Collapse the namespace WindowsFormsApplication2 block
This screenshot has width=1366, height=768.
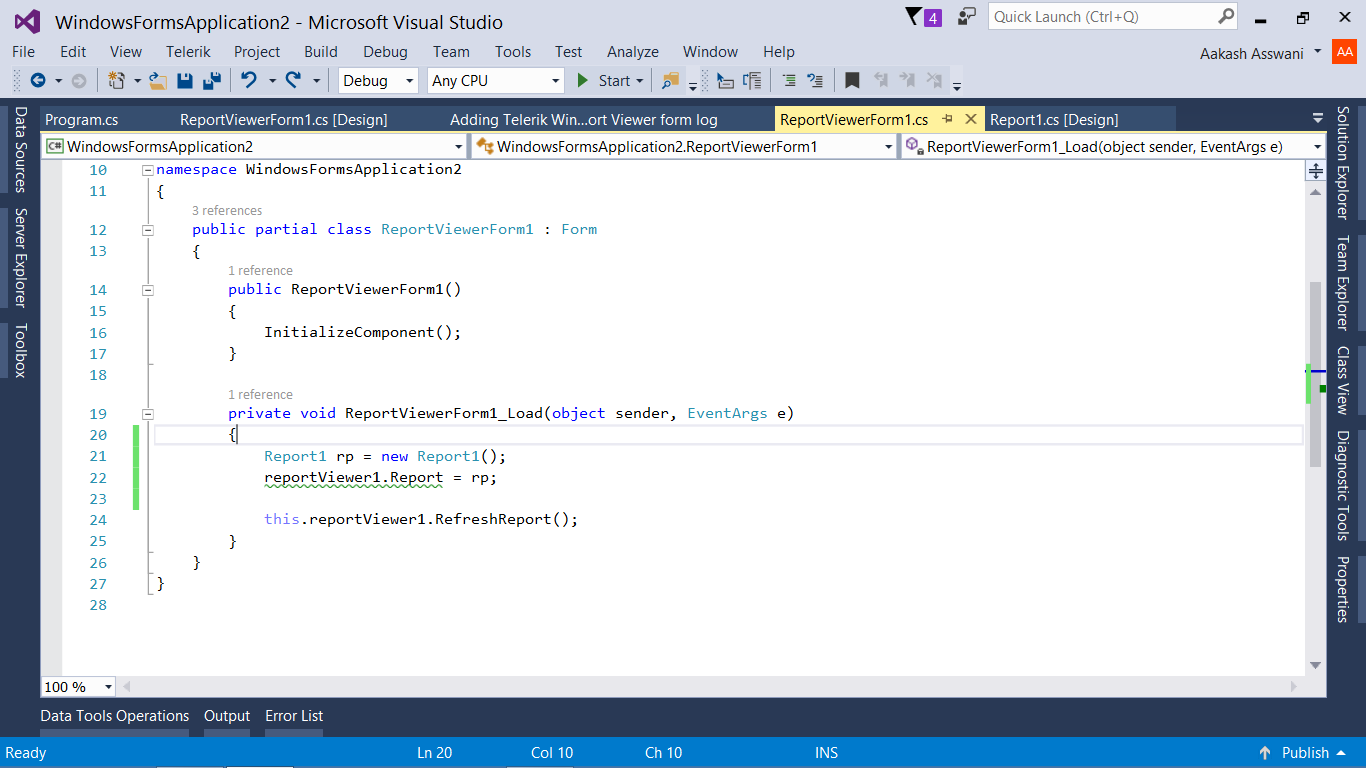click(x=148, y=170)
